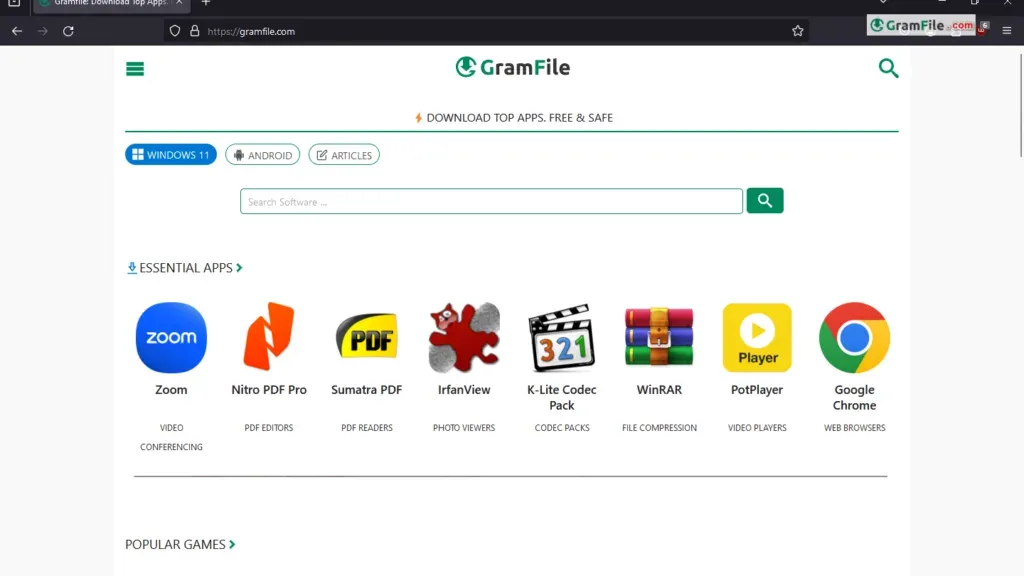Open the WinRAR icon
Image resolution: width=1024 pixels, height=576 pixels.
[659, 337]
